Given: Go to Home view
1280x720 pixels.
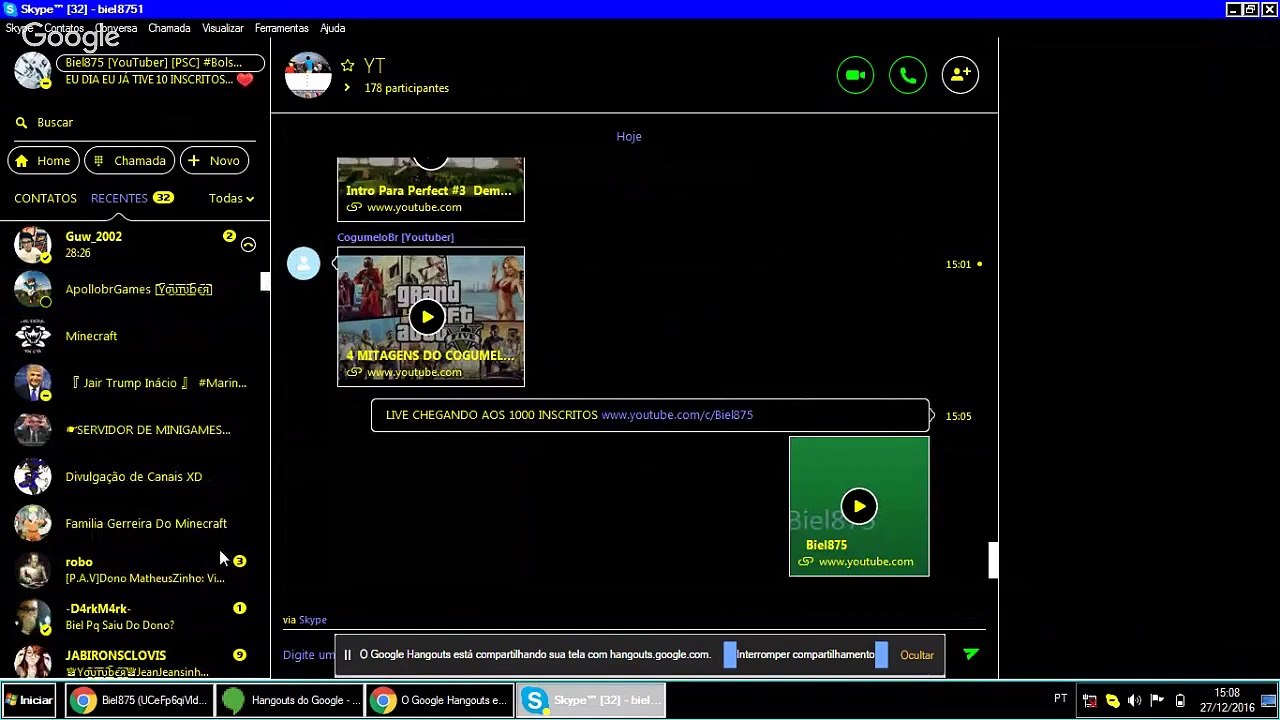Looking at the screenshot, I should point(43,160).
